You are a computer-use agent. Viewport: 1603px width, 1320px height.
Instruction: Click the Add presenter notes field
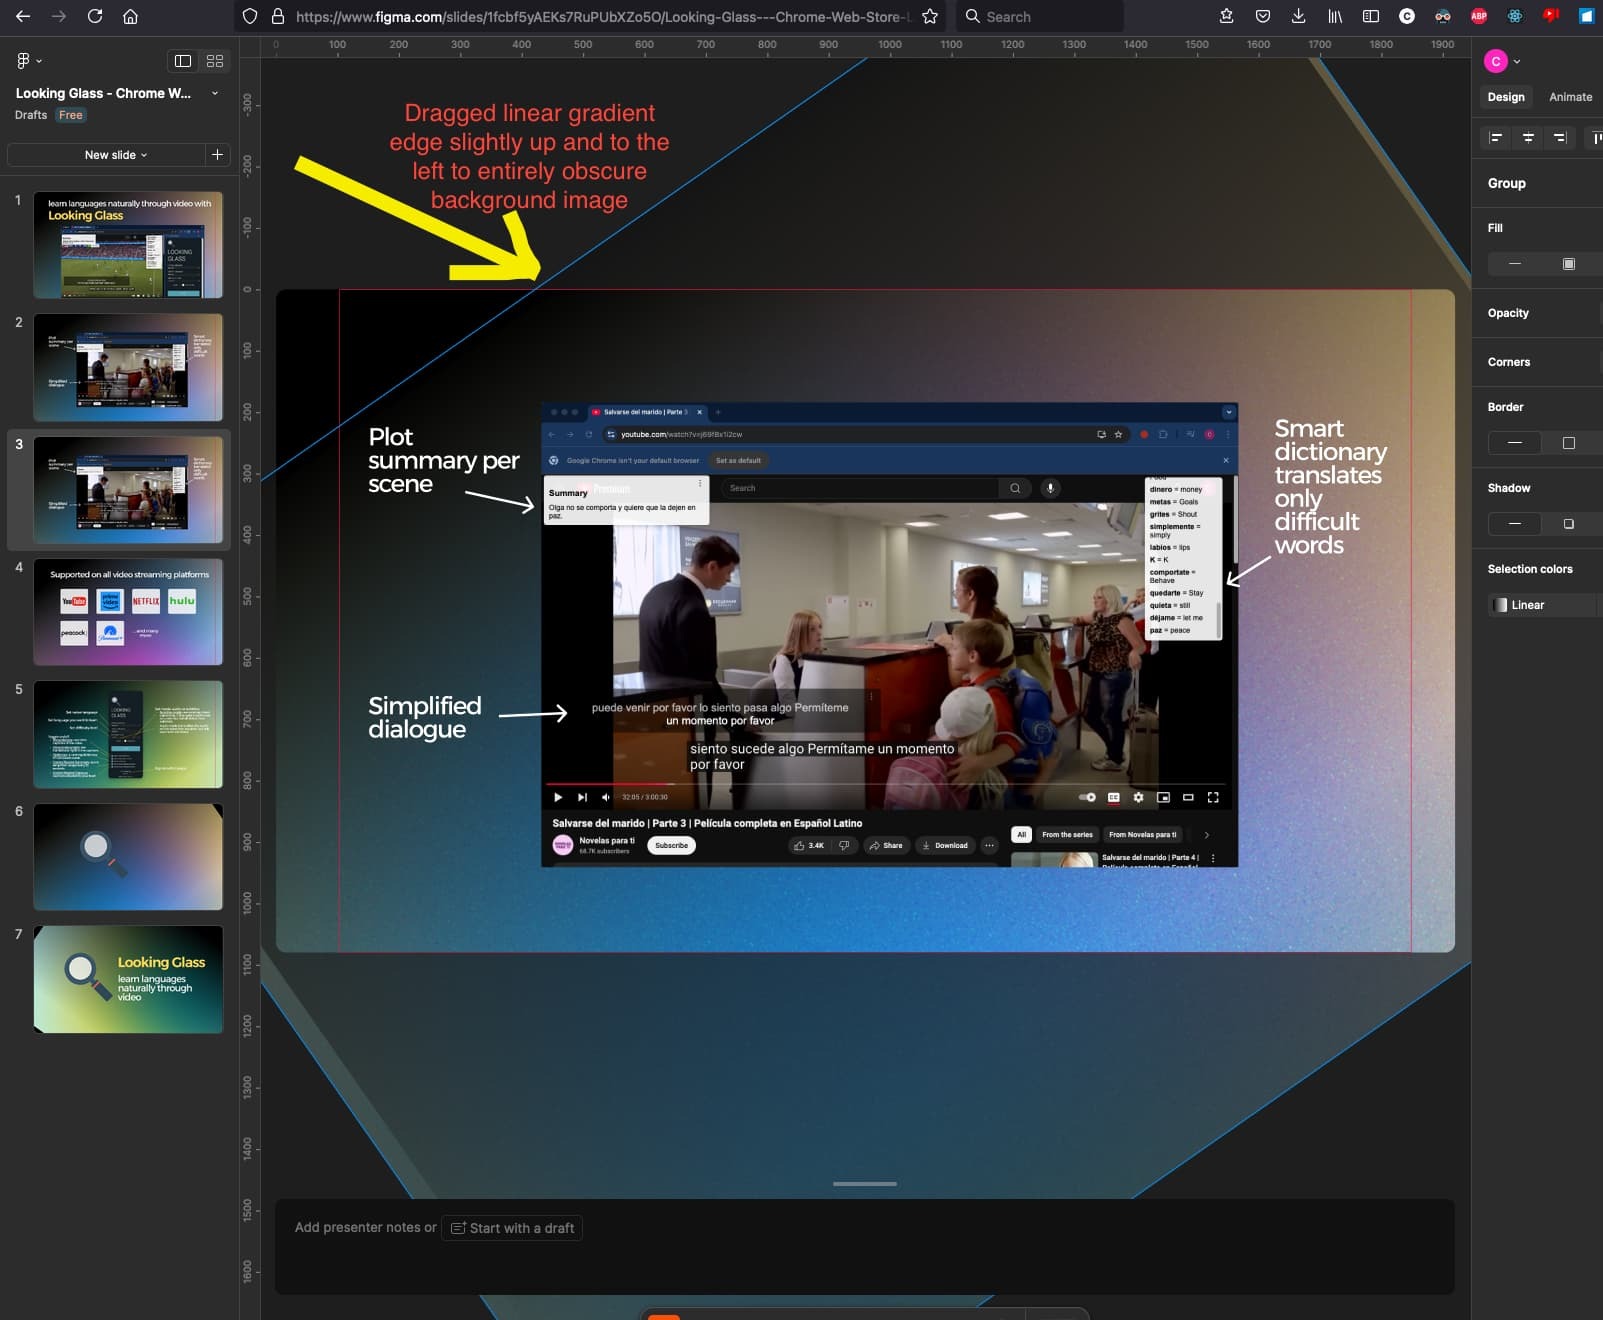pyautogui.click(x=365, y=1227)
